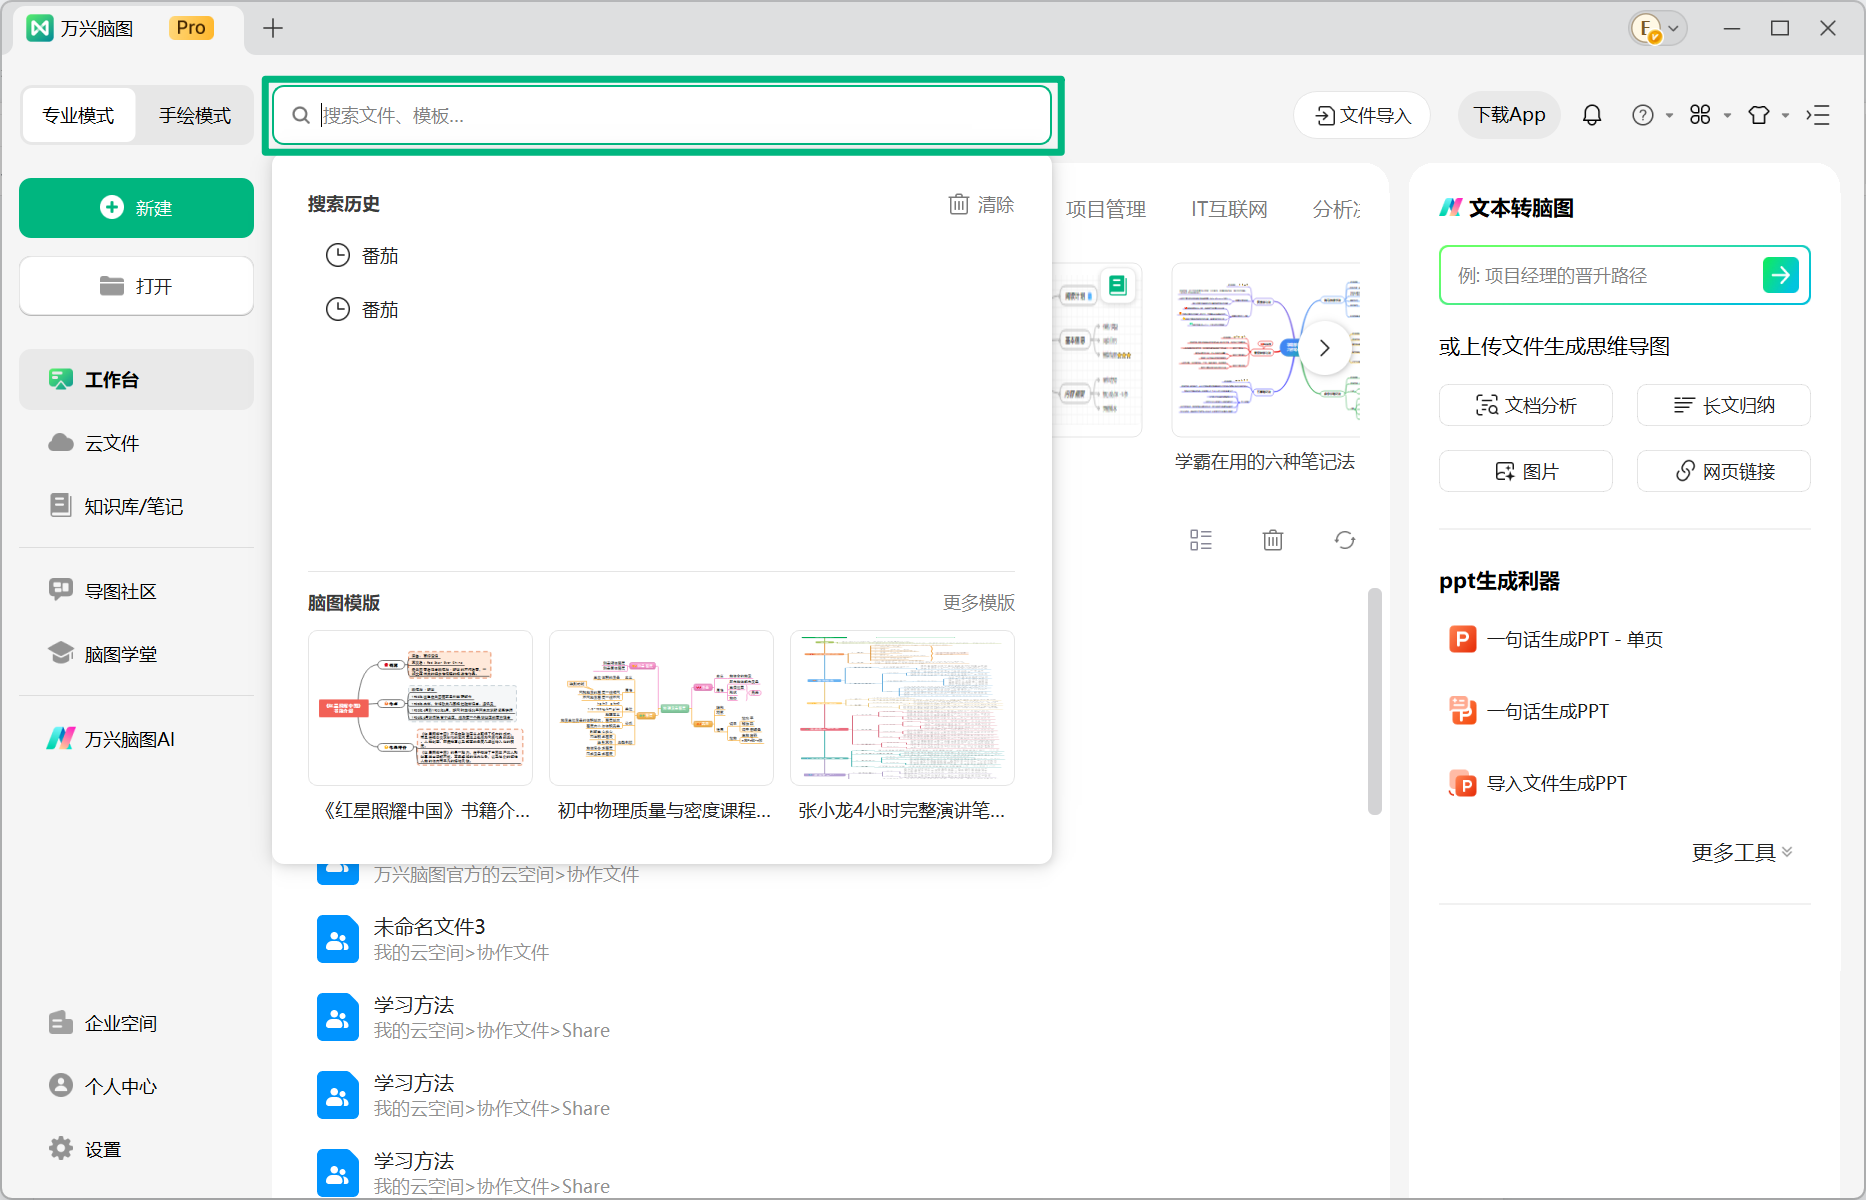This screenshot has width=1866, height=1200.
Task: Choose 网页链接 upload option
Action: click(x=1724, y=471)
